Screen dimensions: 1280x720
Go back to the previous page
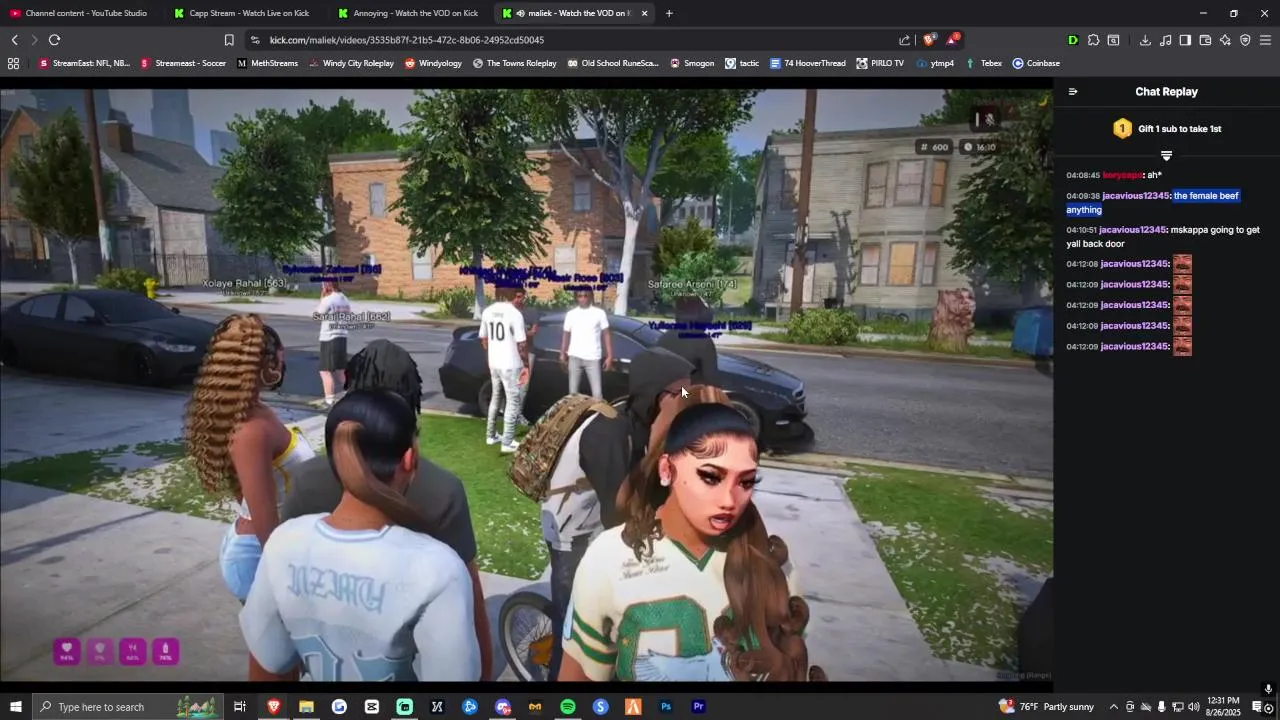pos(14,40)
